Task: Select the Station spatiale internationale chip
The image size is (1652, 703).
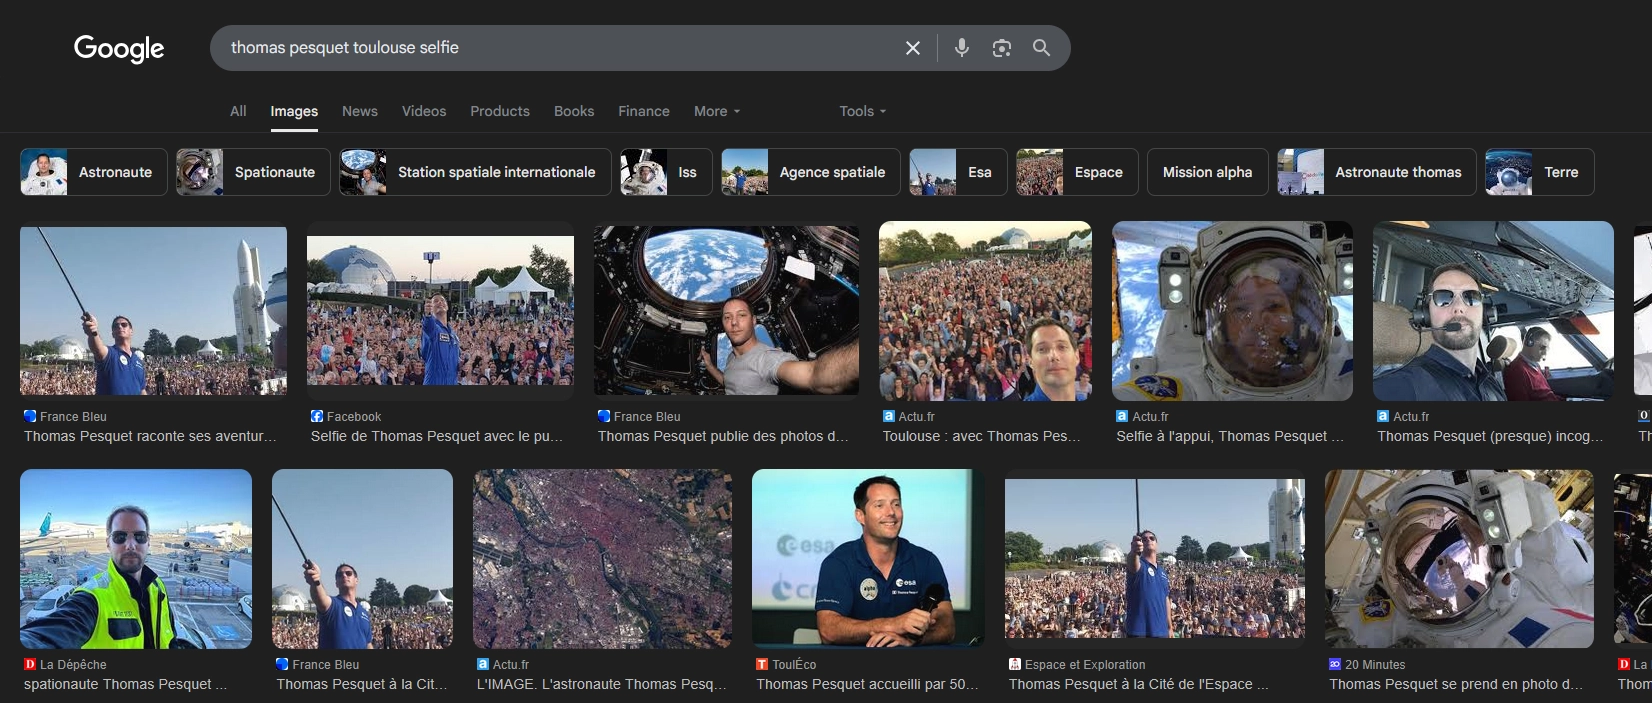Action: [475, 172]
